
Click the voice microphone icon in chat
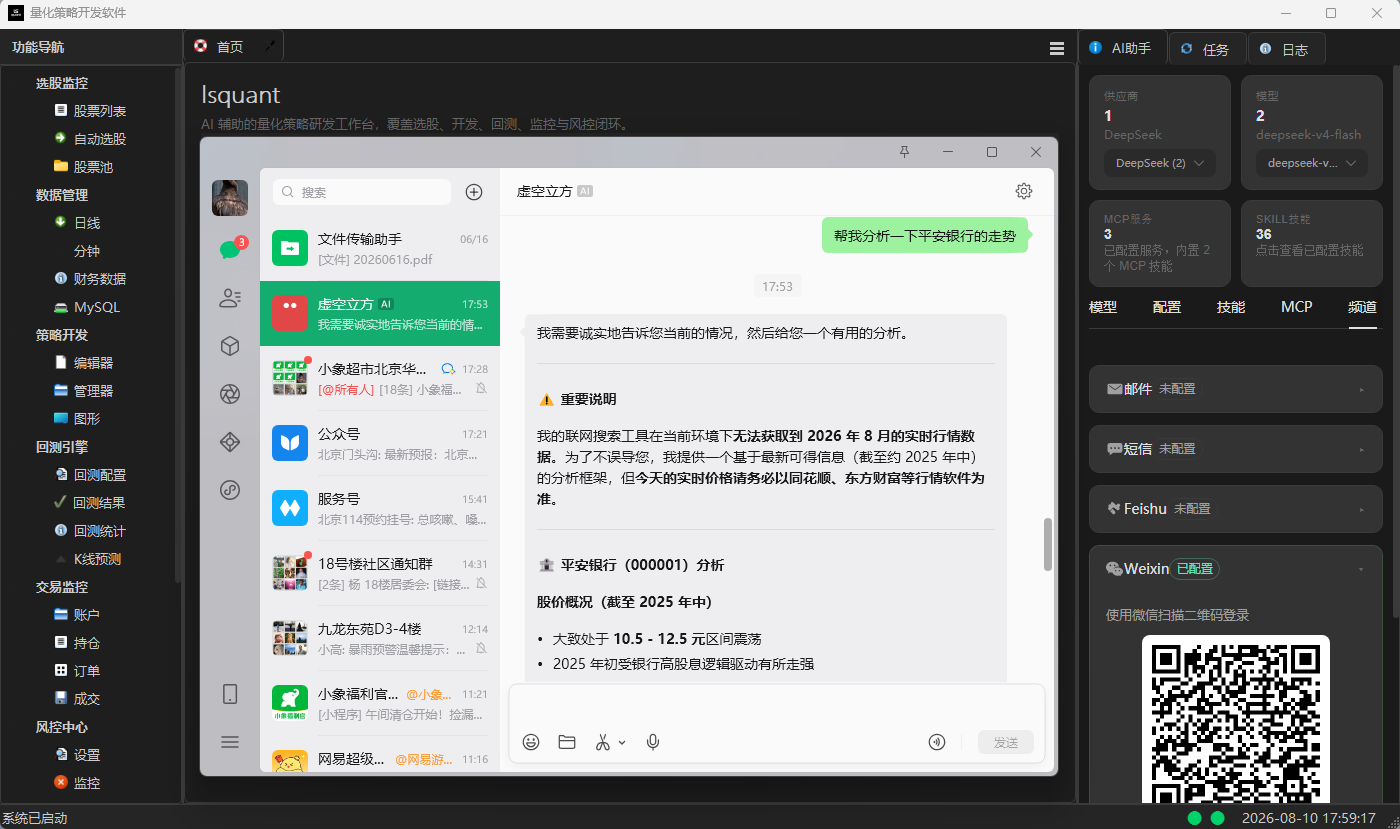coord(653,742)
